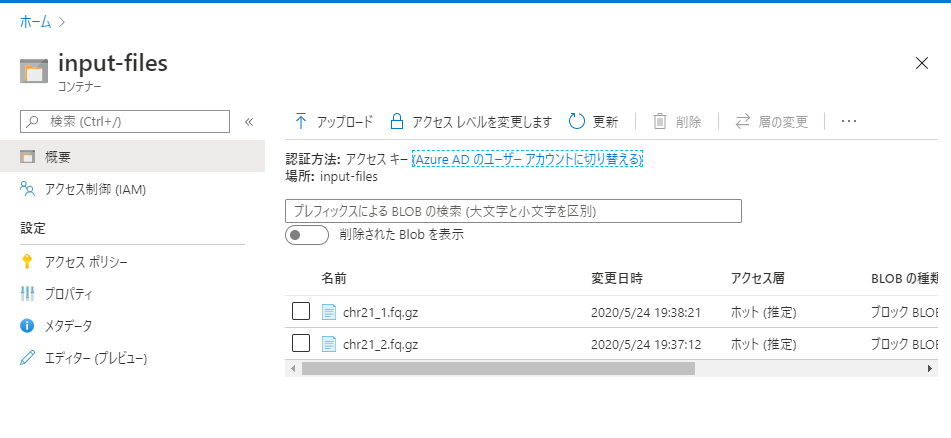
Task: Click Azure AD のユーザー アカウントに切り替える link
Action: pos(527,159)
